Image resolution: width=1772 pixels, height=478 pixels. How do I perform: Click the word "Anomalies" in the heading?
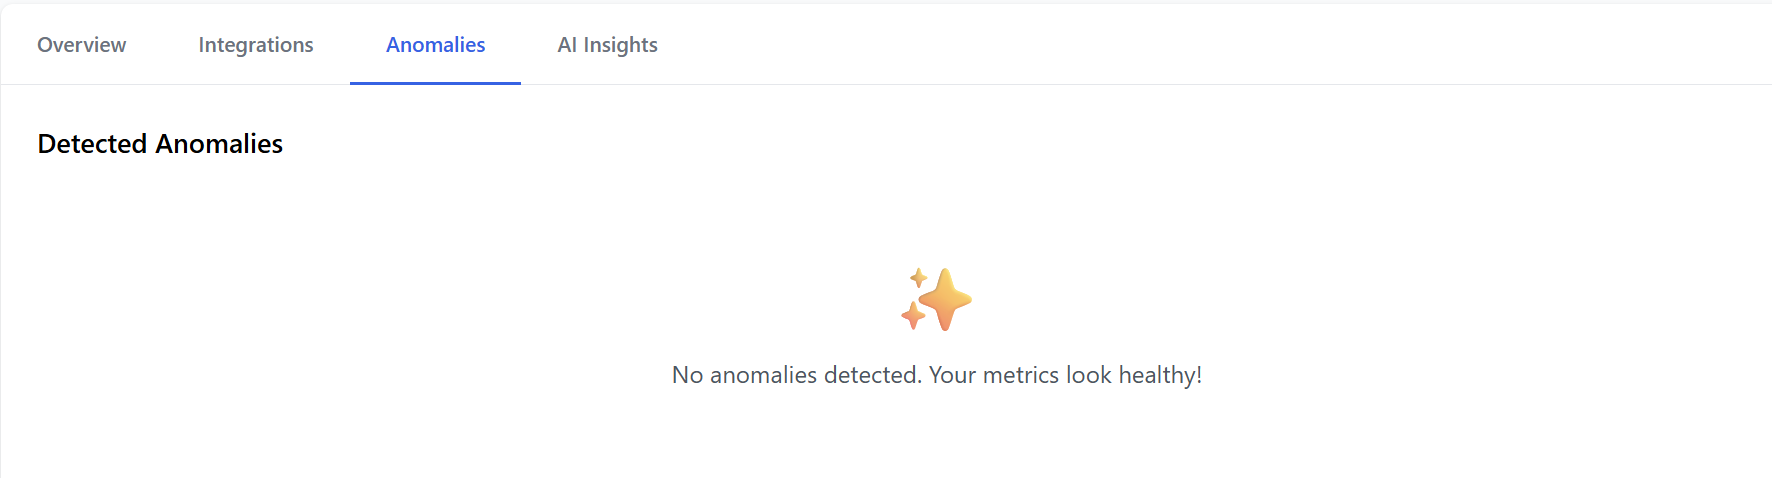click(x=219, y=144)
